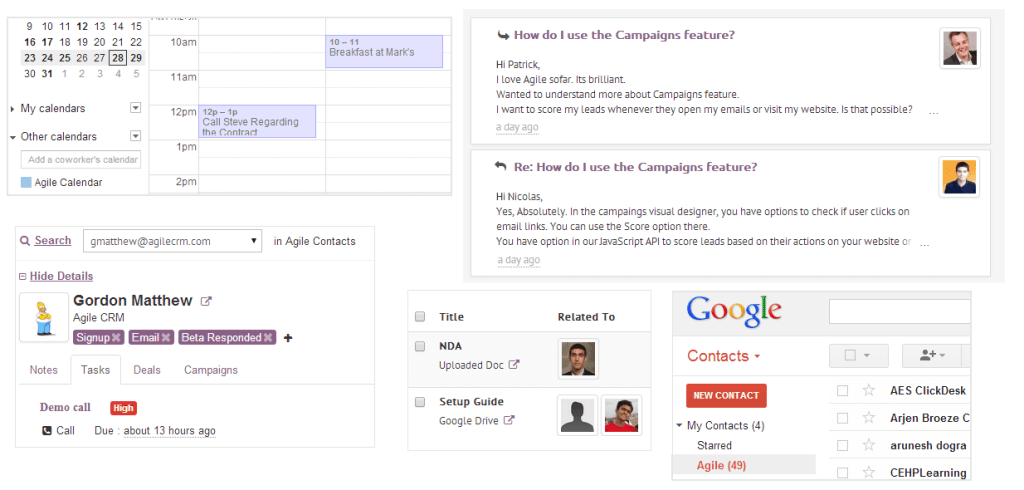
Task: Tick the Setup Guide document checkbox
Action: 420,402
